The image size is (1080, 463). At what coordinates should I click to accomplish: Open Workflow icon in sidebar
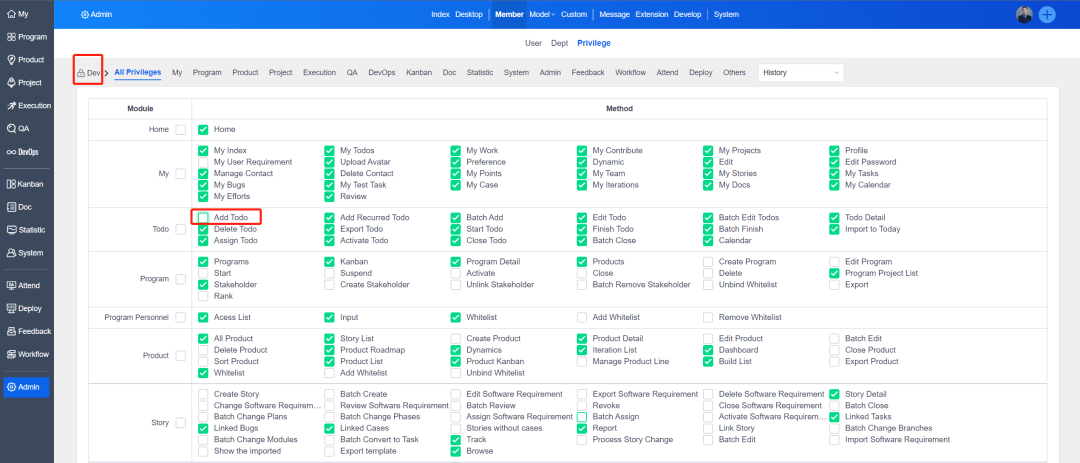[x=11, y=354]
